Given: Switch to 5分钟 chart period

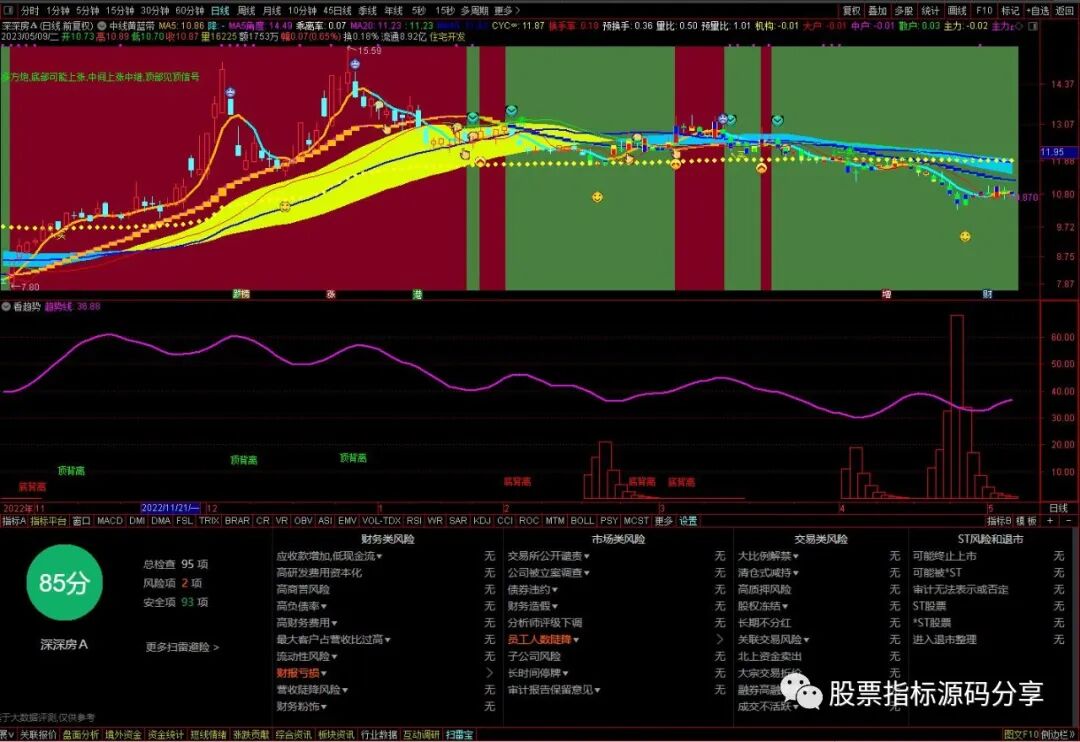Looking at the screenshot, I should [x=87, y=11].
